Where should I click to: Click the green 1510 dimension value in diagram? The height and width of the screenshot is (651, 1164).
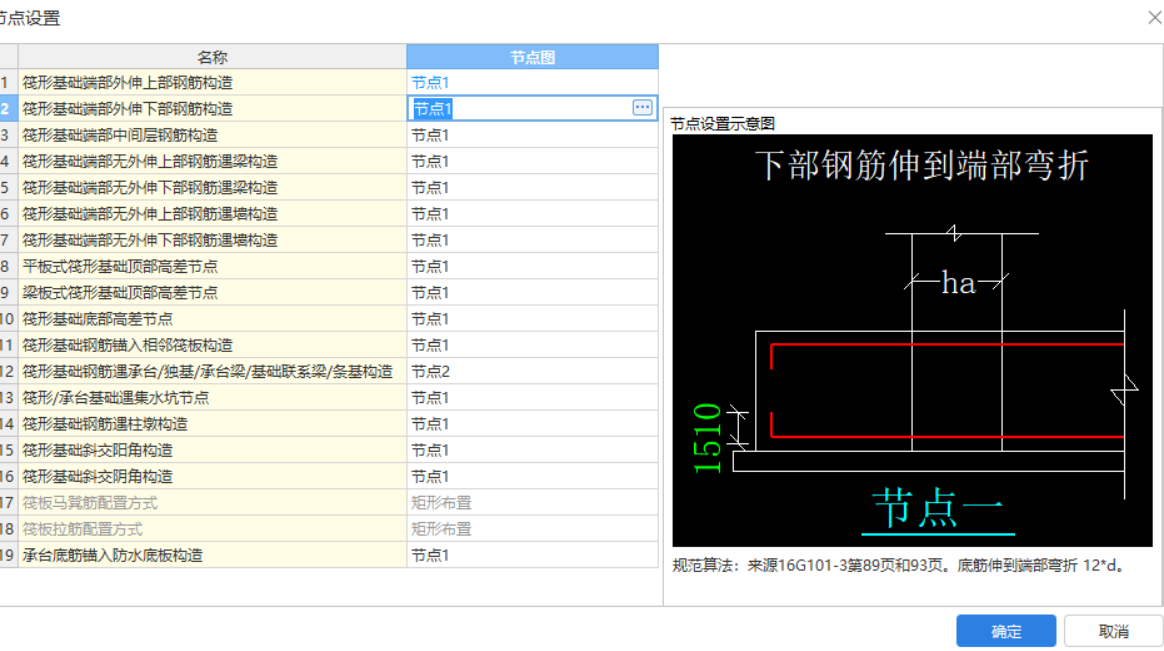707,438
